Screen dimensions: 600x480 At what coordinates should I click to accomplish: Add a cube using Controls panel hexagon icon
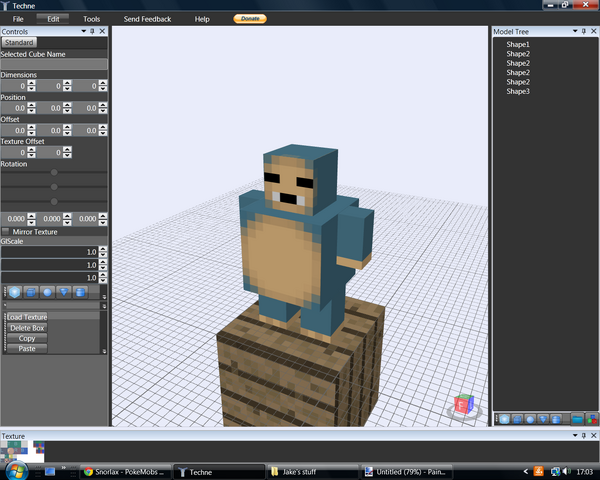point(14,292)
